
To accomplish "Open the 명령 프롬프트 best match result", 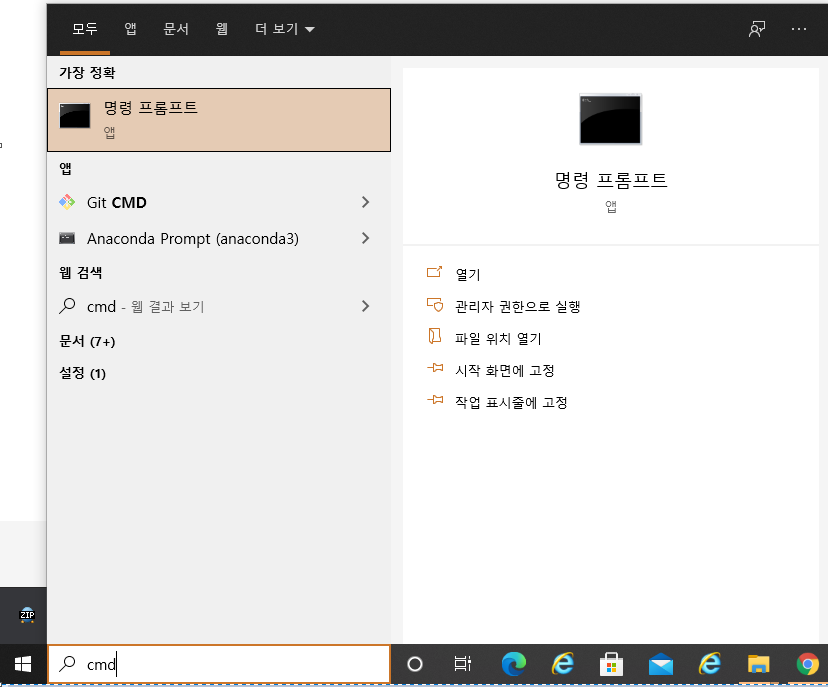I will (219, 120).
